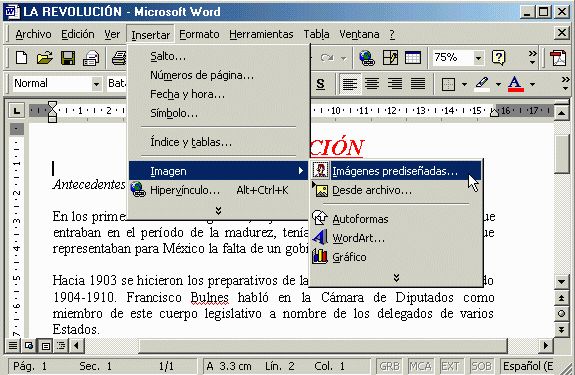Open the Archivo menu
Image resolution: width=575 pixels, height=375 pixels.
[33, 34]
